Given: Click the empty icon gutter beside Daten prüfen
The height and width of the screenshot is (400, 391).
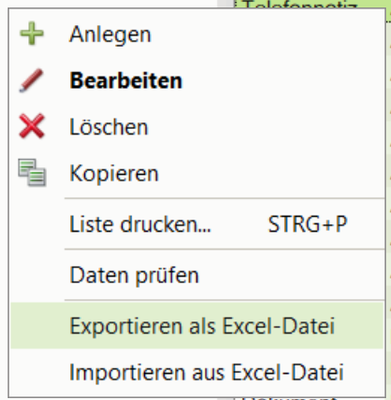Looking at the screenshot, I should coord(37,275).
